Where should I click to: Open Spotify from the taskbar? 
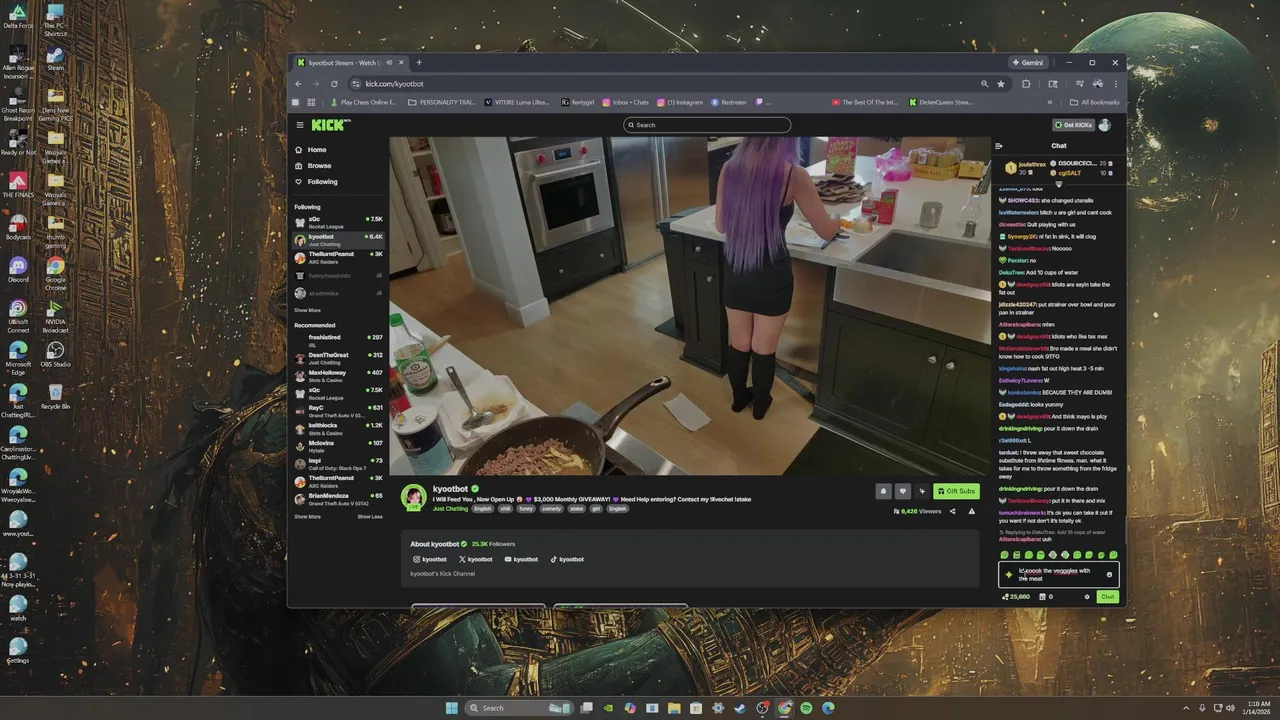click(806, 708)
